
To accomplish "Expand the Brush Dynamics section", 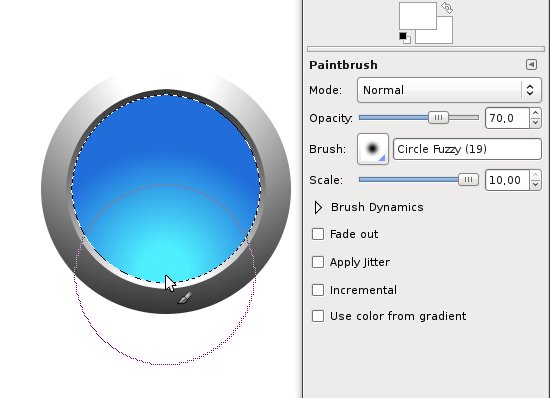I will (318, 207).
